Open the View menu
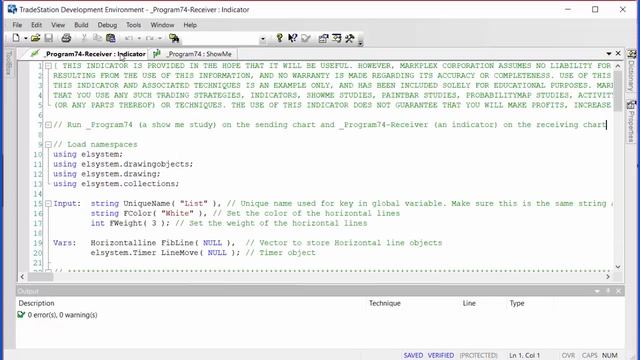 click(x=58, y=25)
